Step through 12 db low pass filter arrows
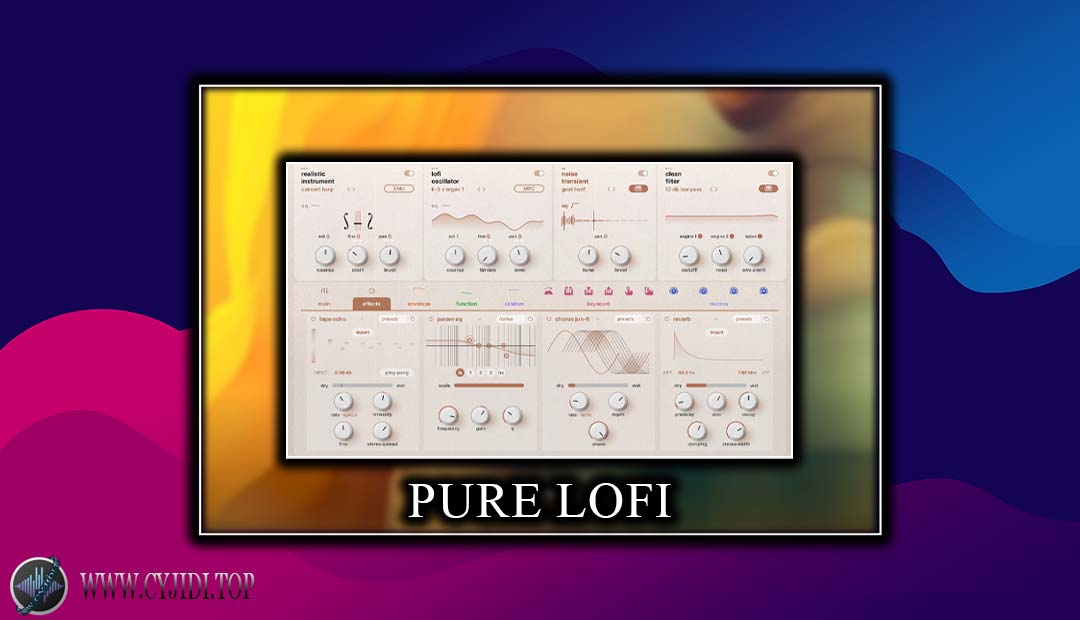 (714, 189)
